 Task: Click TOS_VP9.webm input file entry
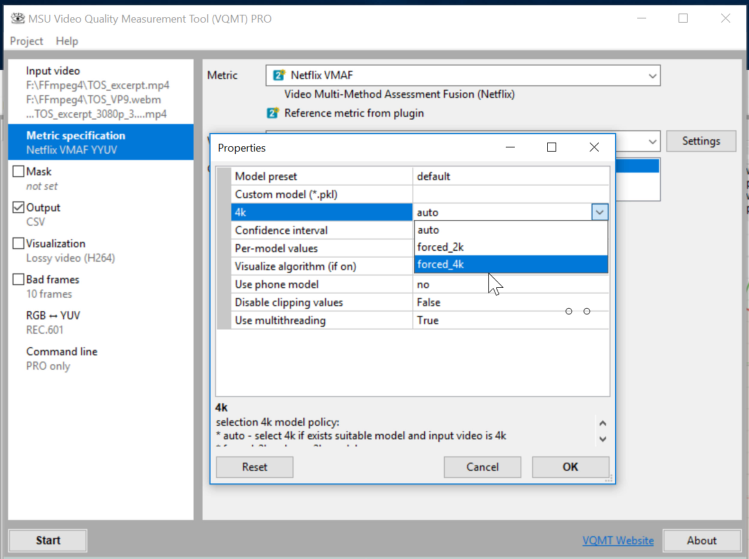click(x=94, y=99)
